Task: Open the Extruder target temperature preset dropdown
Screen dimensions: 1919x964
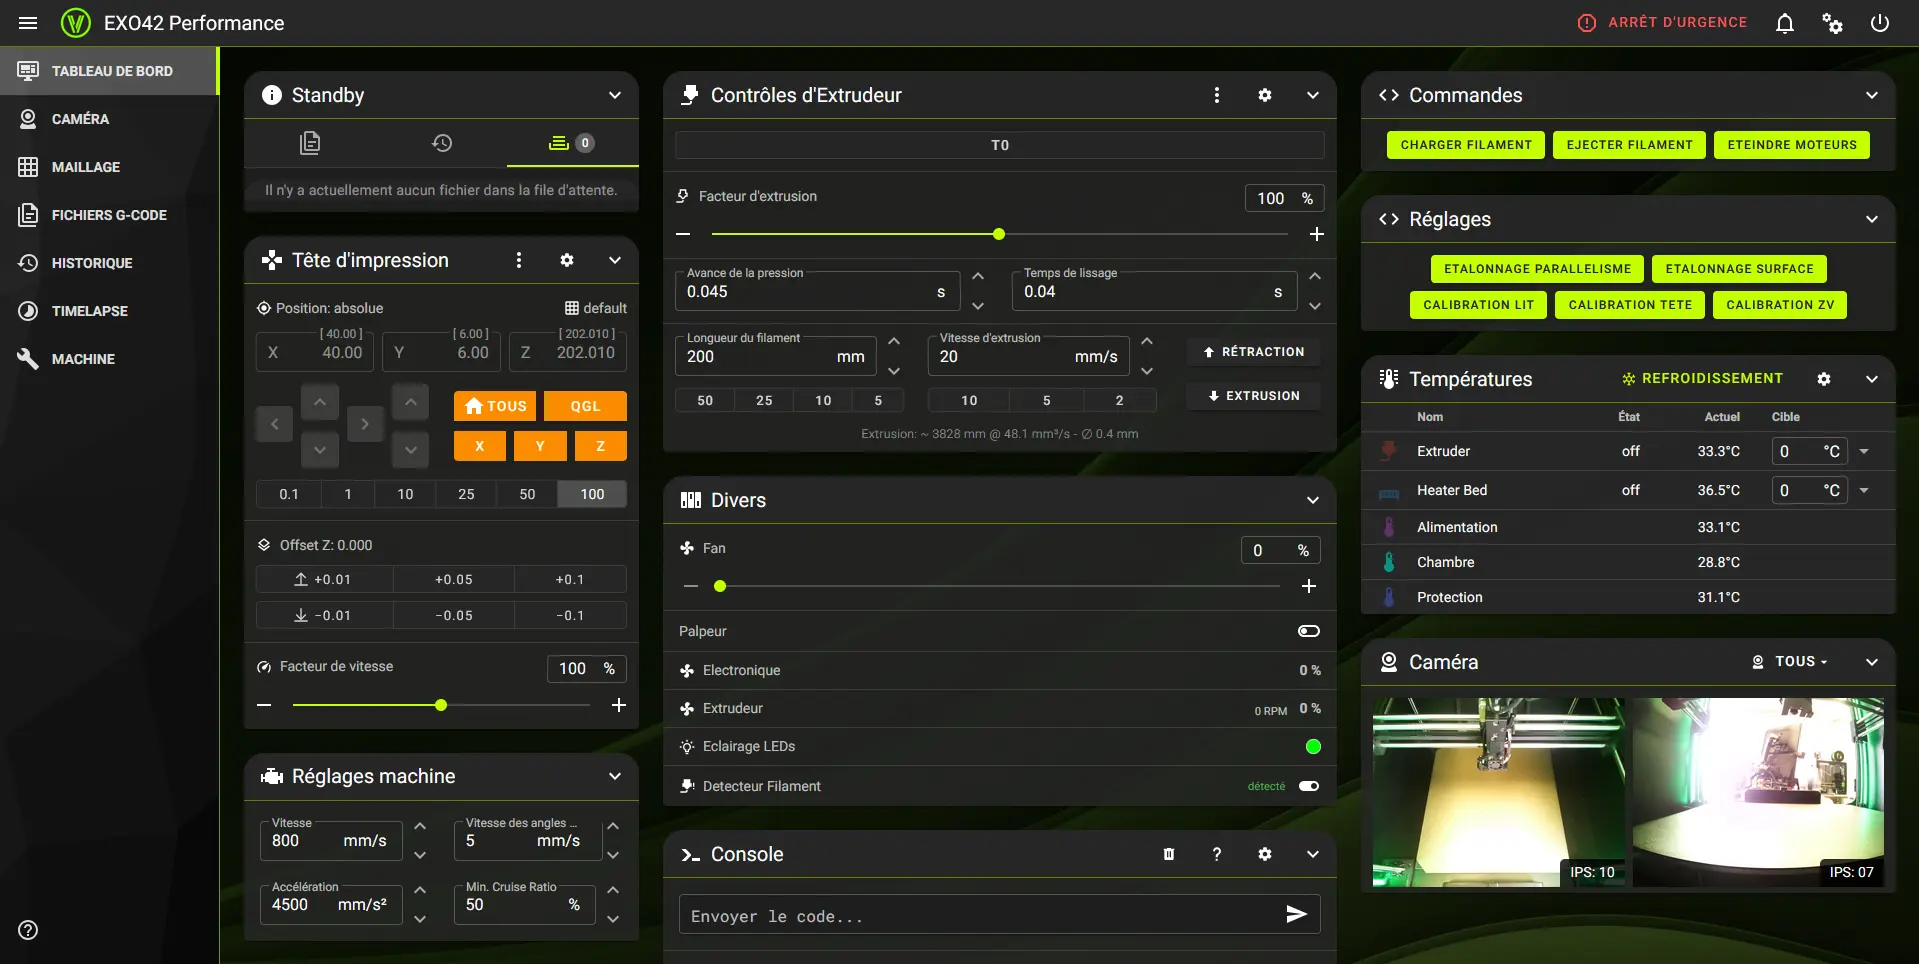Action: (x=1864, y=452)
